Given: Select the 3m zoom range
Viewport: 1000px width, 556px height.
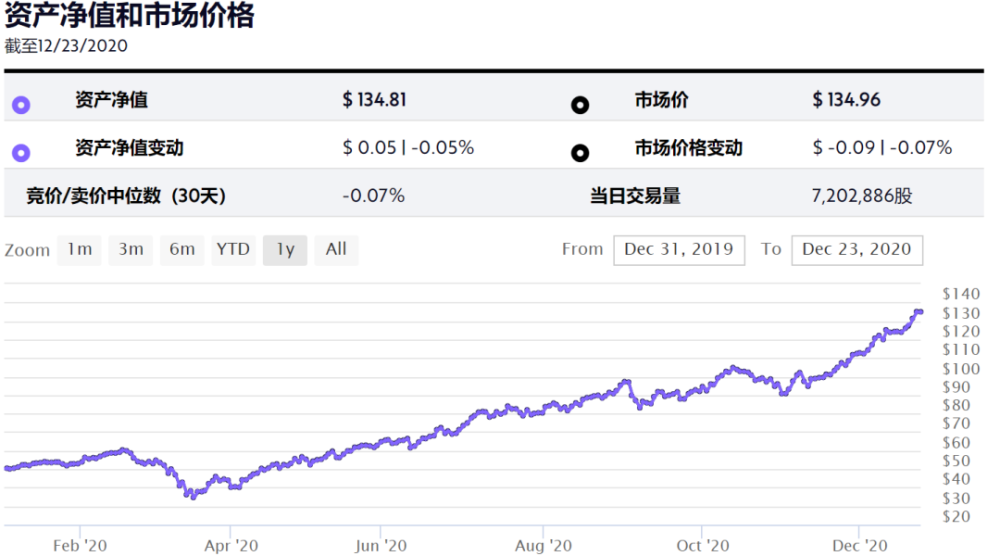Looking at the screenshot, I should pos(131,249).
